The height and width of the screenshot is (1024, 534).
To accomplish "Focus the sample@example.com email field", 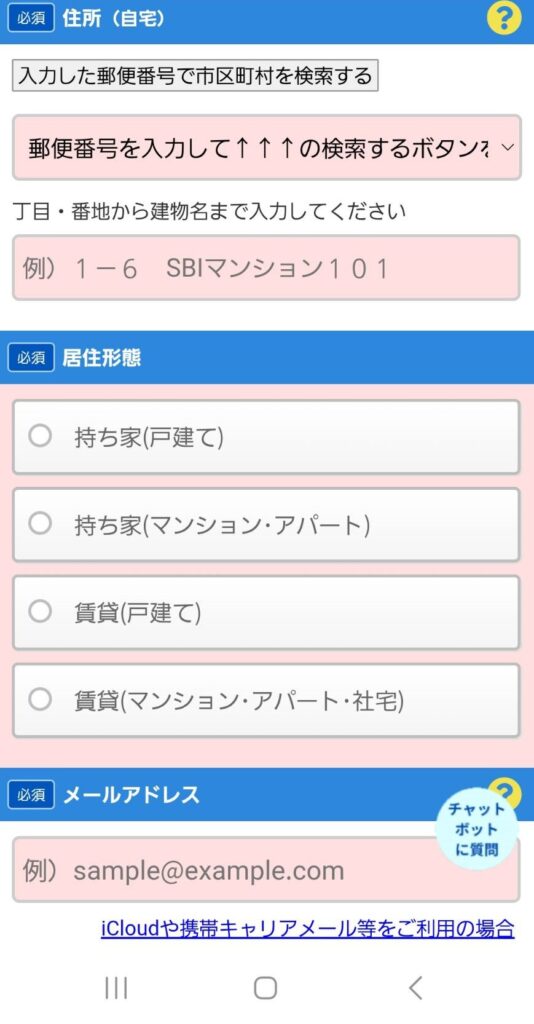I will (x=266, y=870).
